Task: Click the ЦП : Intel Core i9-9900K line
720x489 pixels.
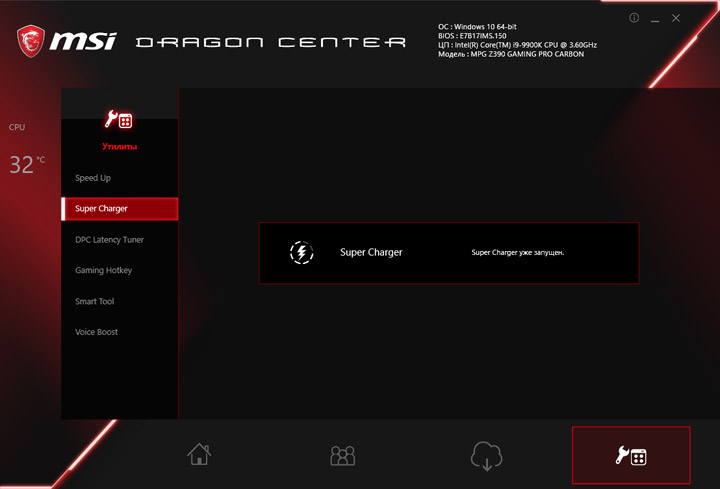Action: [518, 45]
